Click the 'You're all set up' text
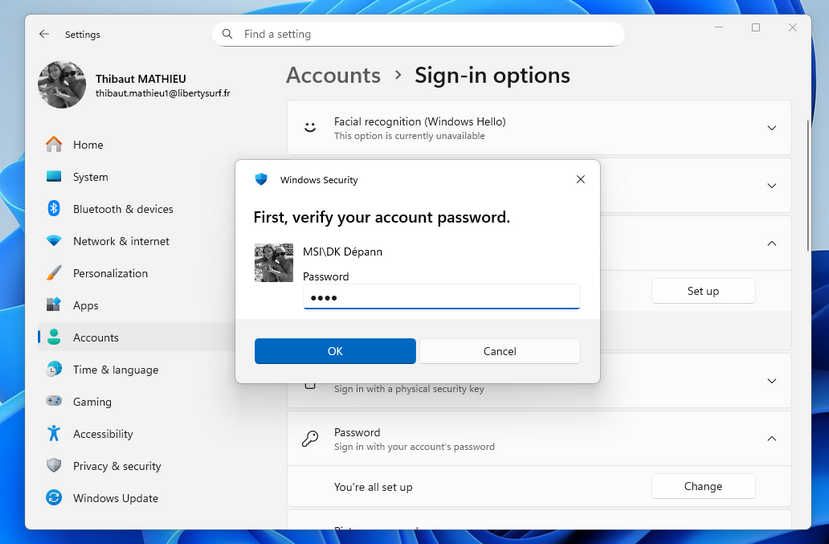The width and height of the screenshot is (829, 544). [x=373, y=487]
